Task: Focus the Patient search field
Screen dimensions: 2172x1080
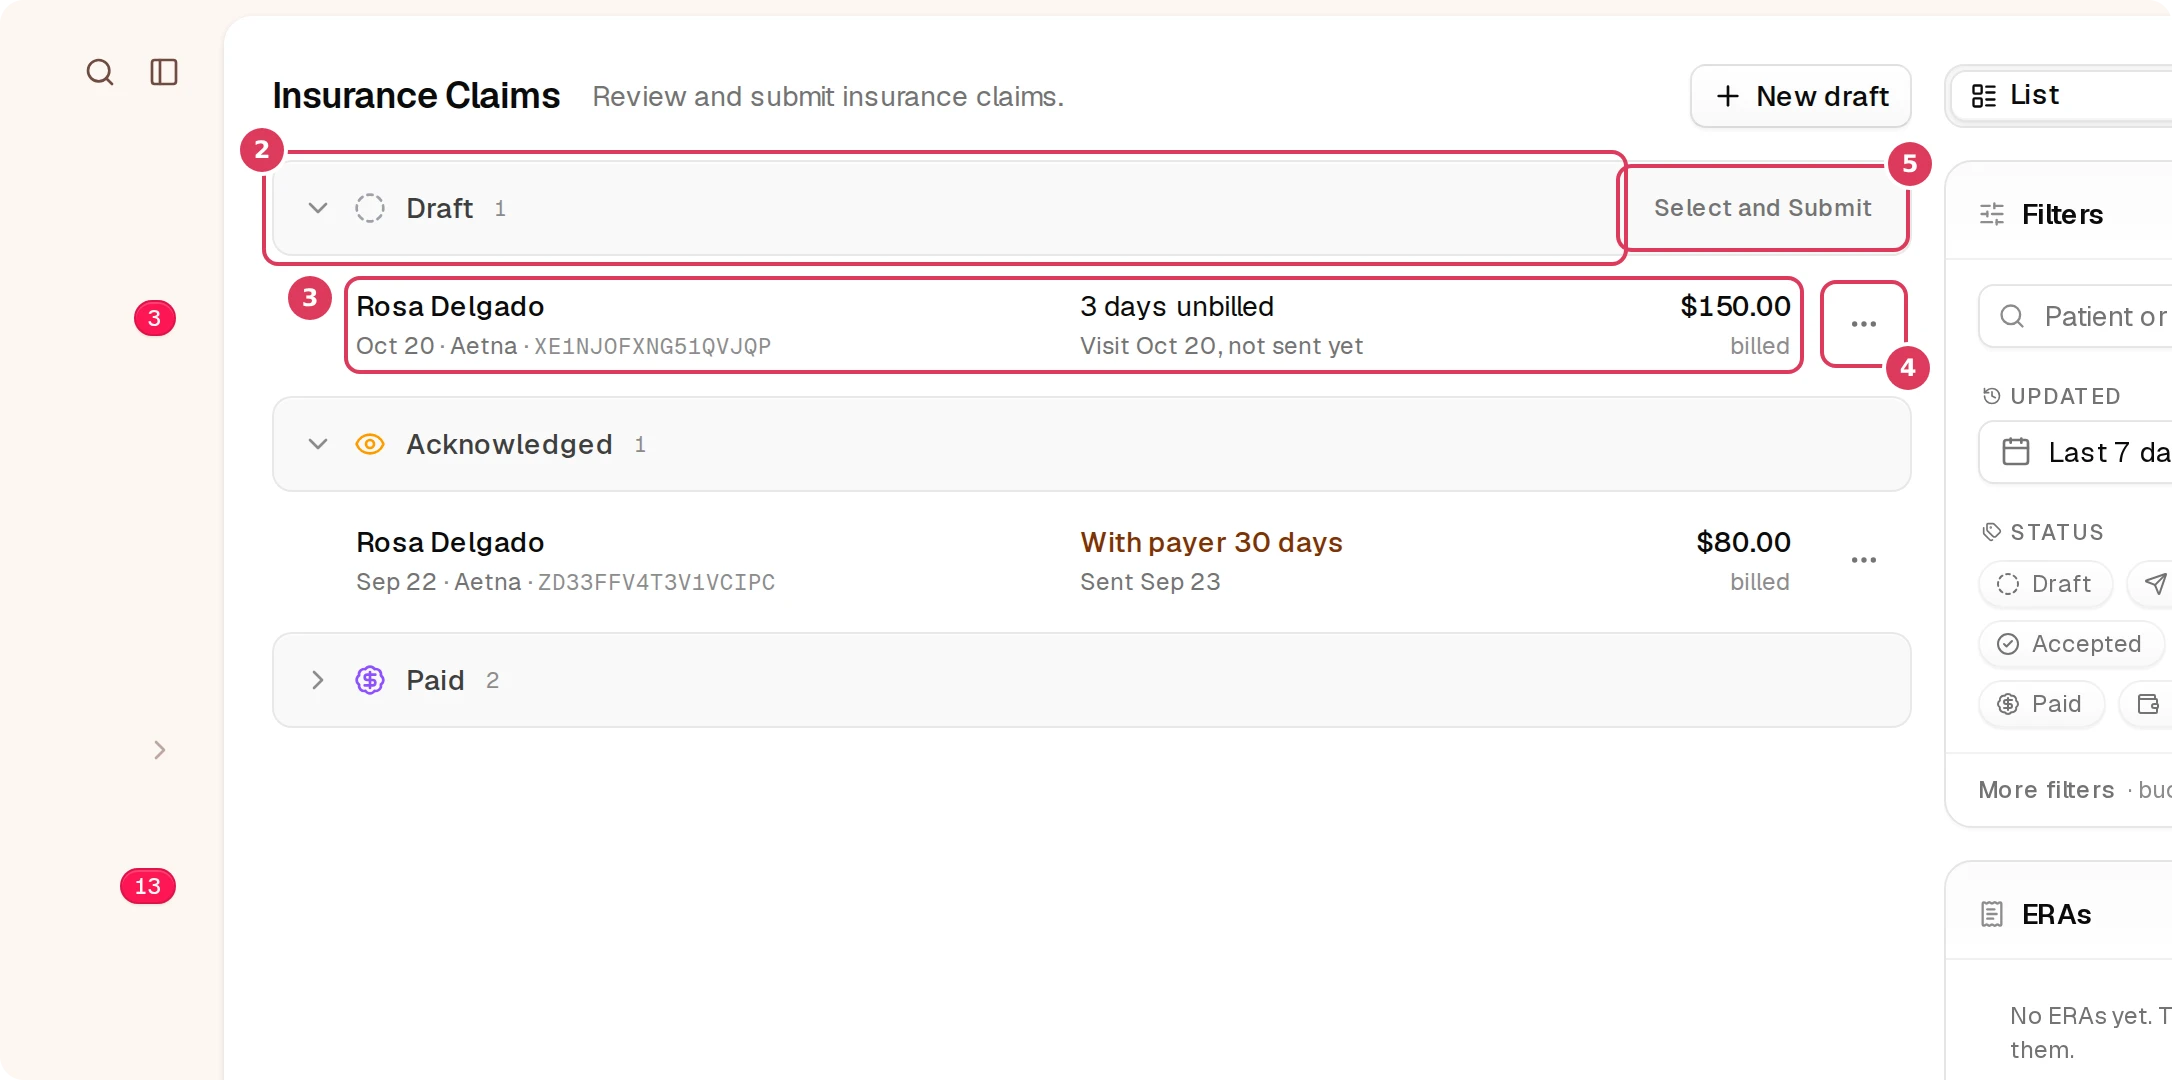Action: click(2076, 316)
